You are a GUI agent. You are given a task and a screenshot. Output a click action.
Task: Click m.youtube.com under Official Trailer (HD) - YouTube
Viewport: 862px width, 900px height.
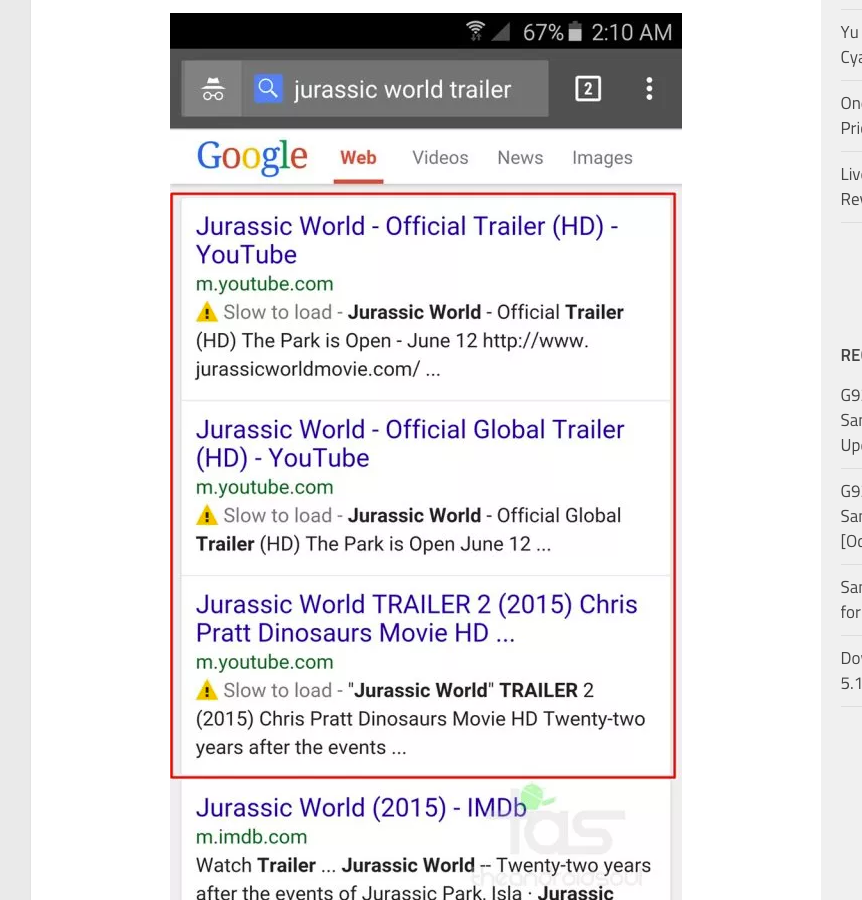pyautogui.click(x=265, y=284)
